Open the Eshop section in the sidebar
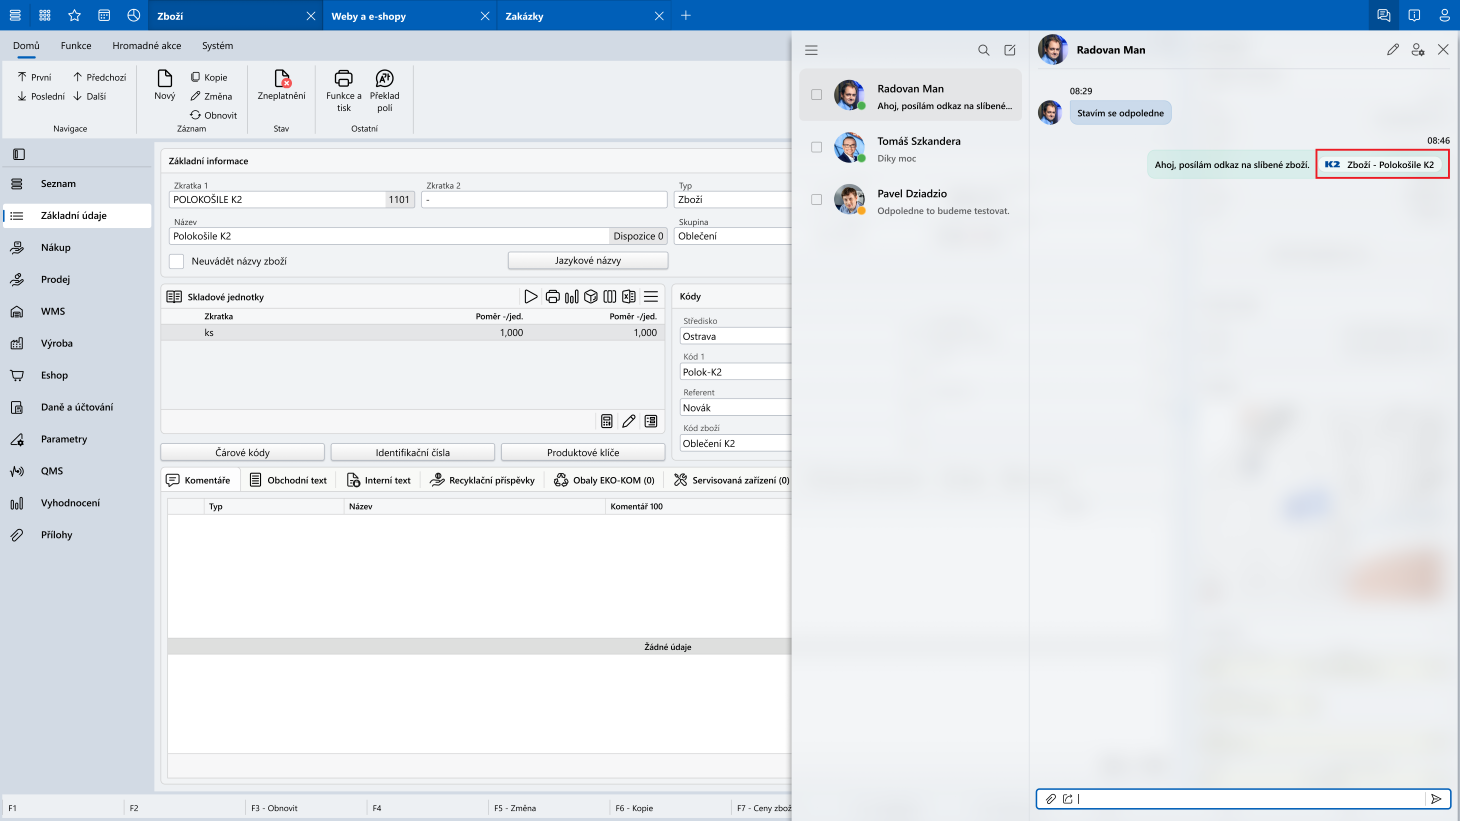The width and height of the screenshot is (1460, 821). click(76, 376)
